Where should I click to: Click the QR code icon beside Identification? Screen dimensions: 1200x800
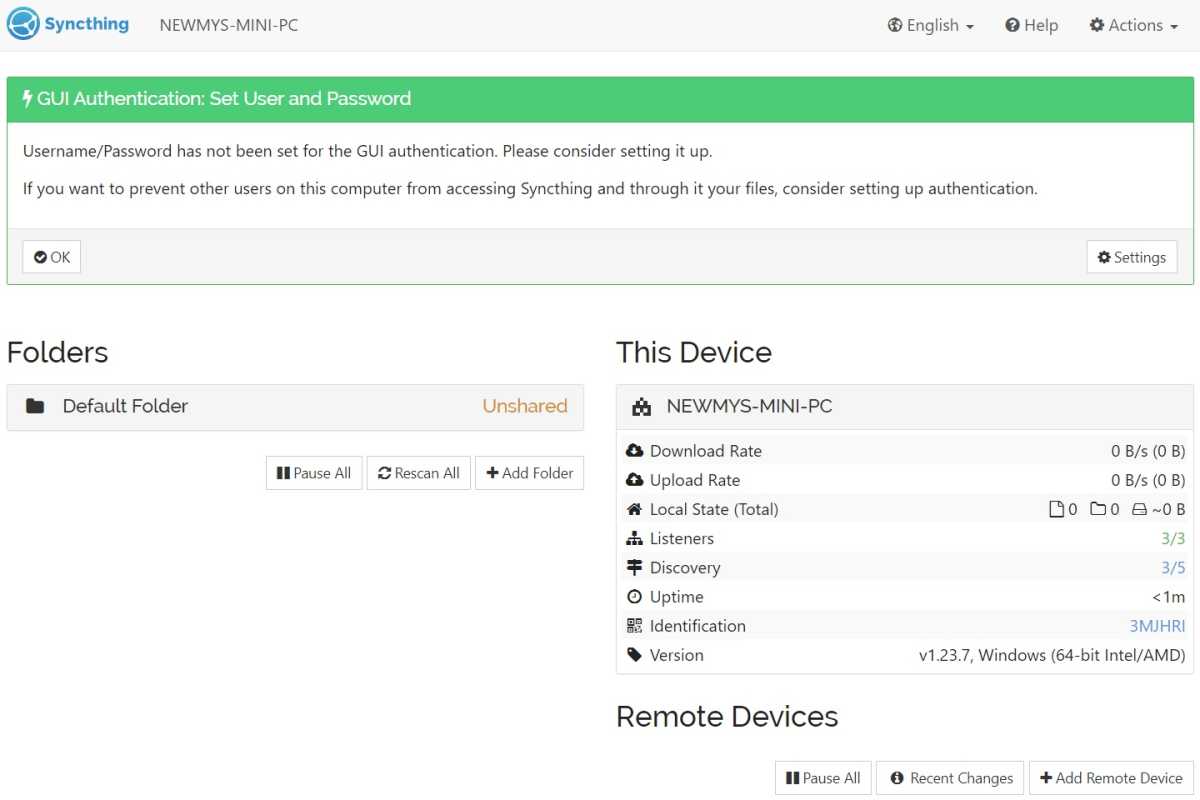(634, 626)
